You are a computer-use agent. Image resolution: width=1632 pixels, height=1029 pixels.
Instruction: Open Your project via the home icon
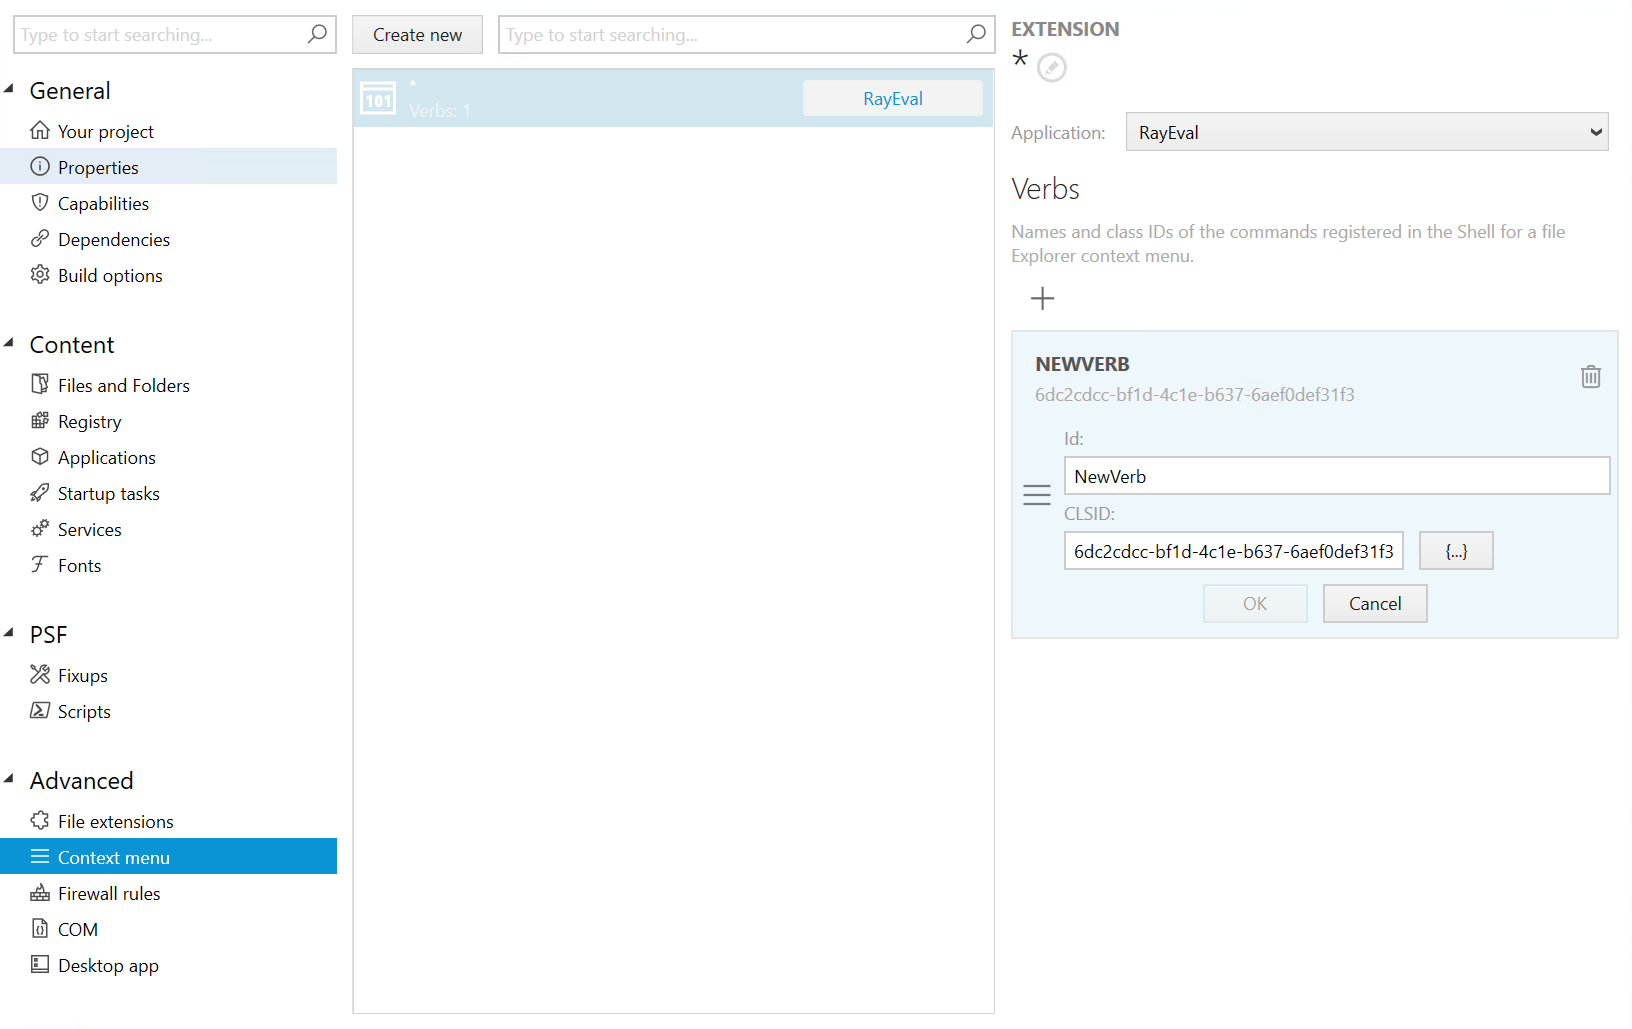40,131
